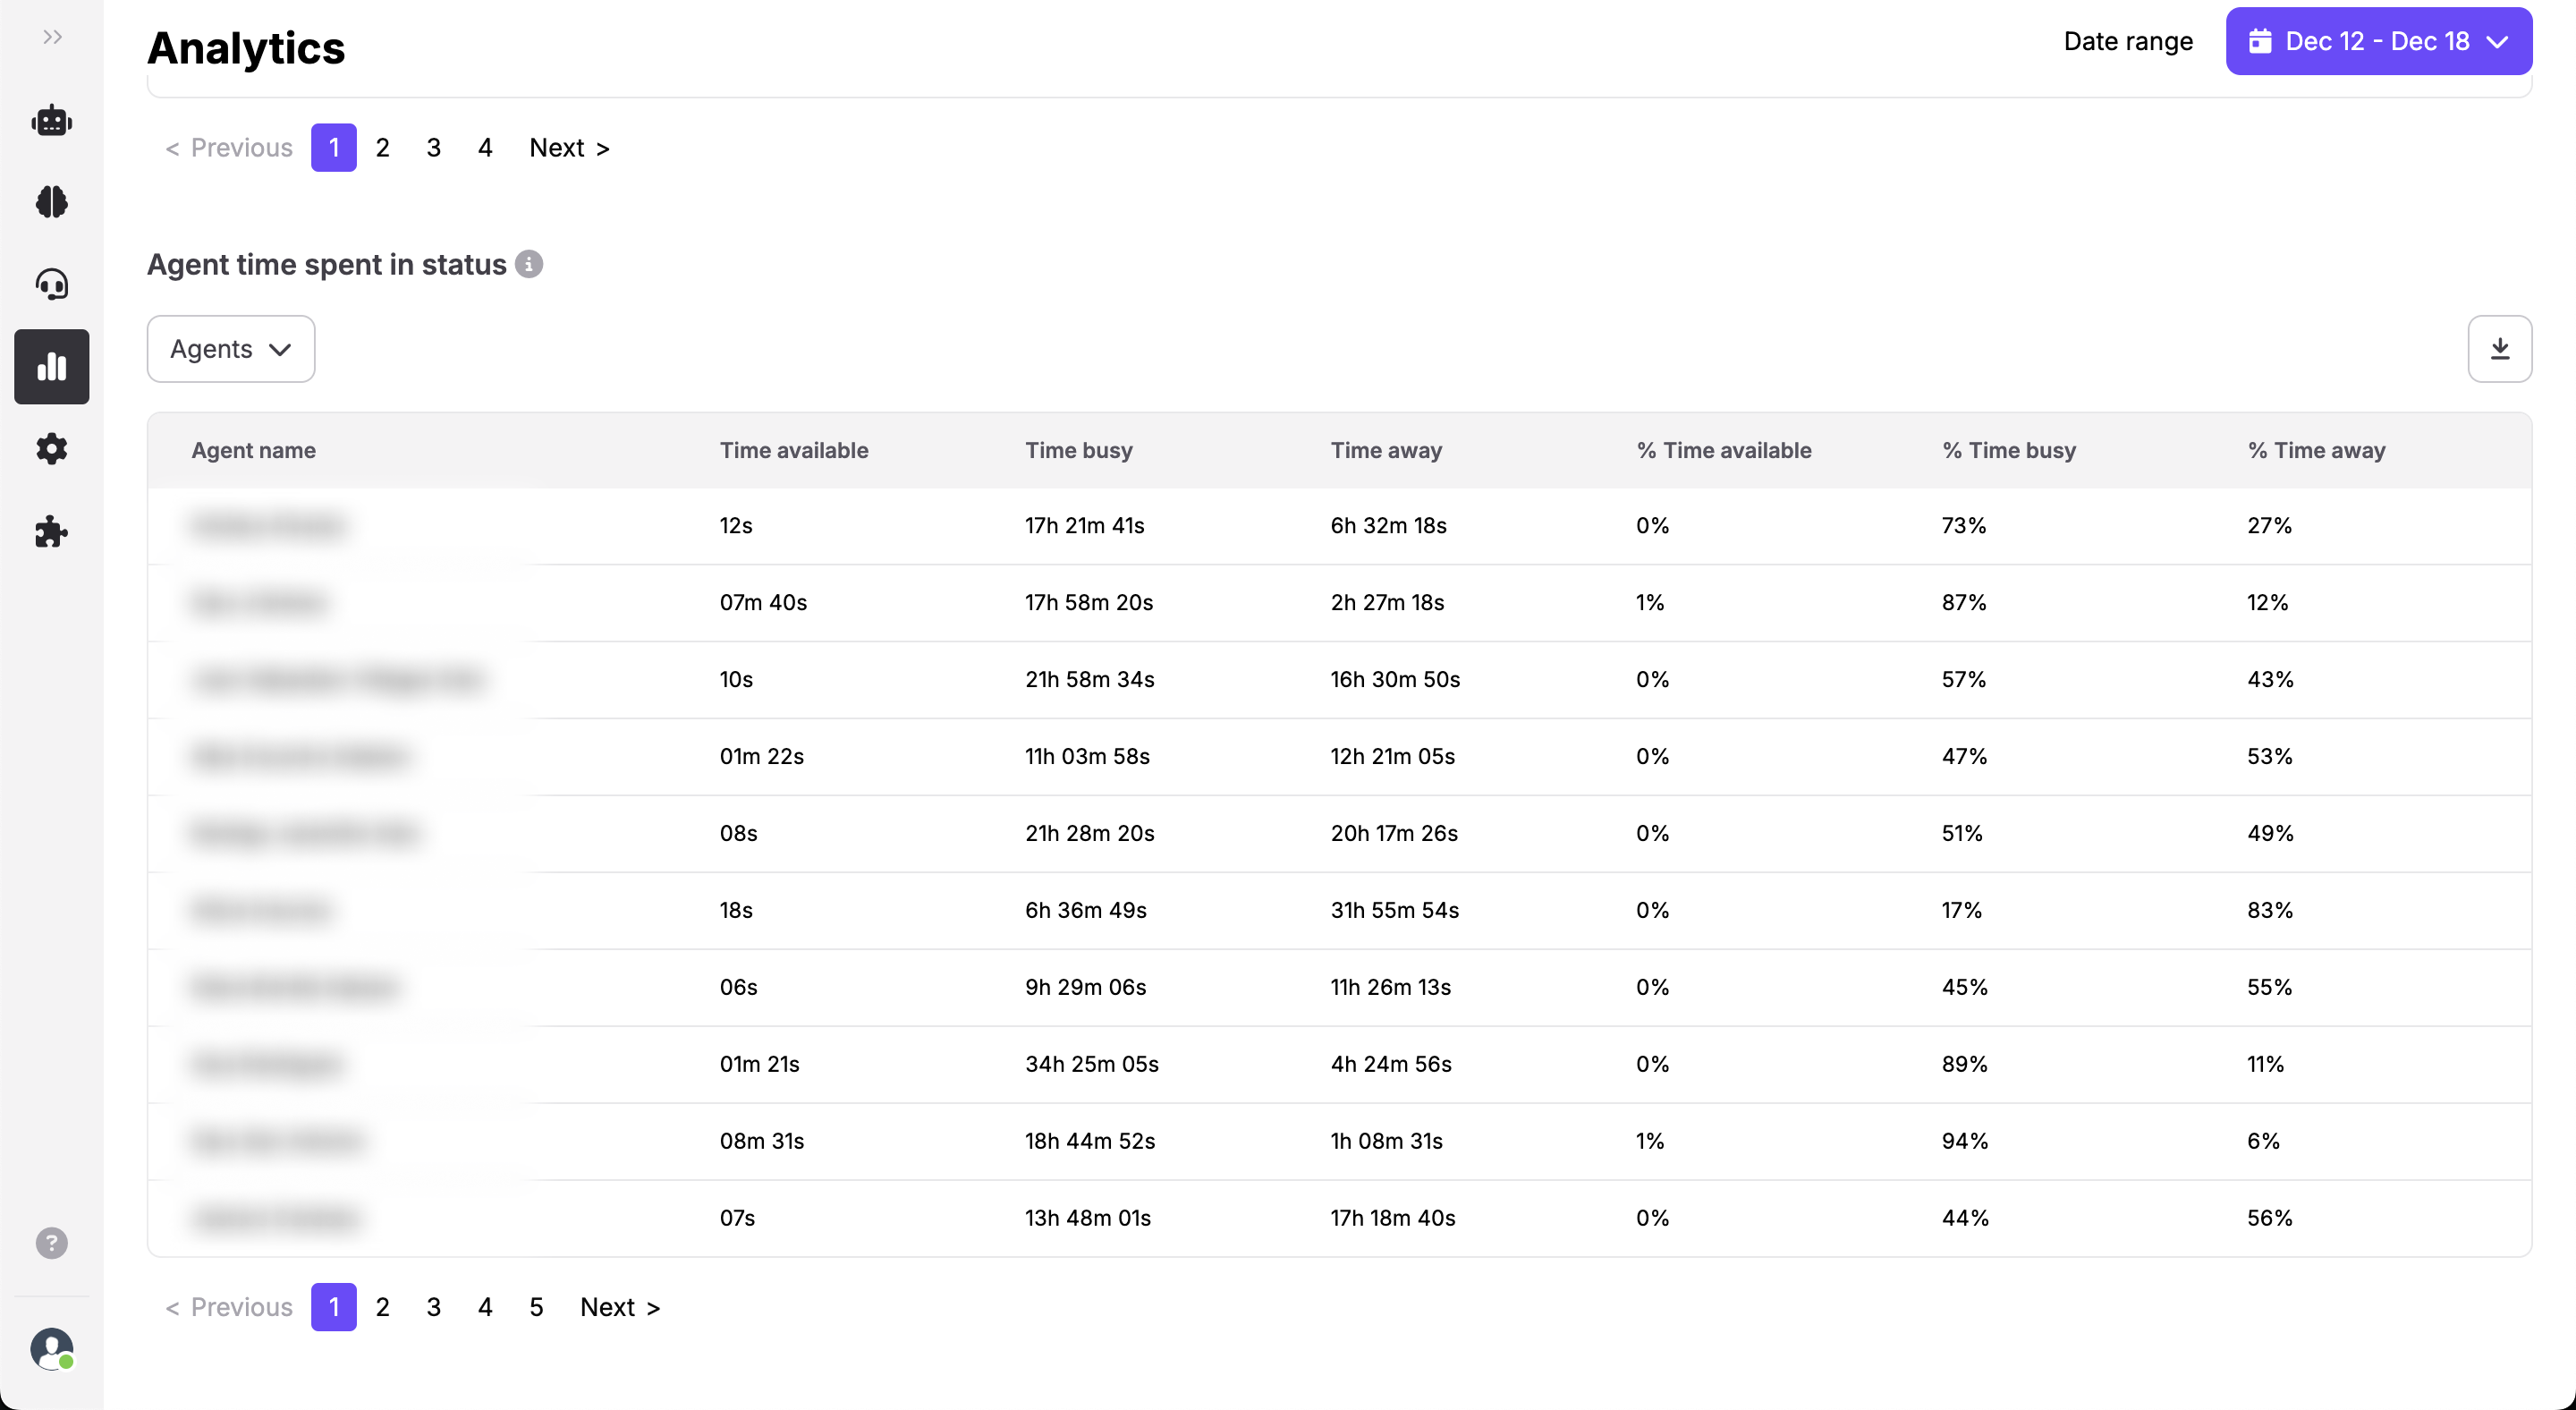This screenshot has width=2576, height=1410.
Task: Expand the collapsed sidebar with double chevron
Action: pos(52,37)
